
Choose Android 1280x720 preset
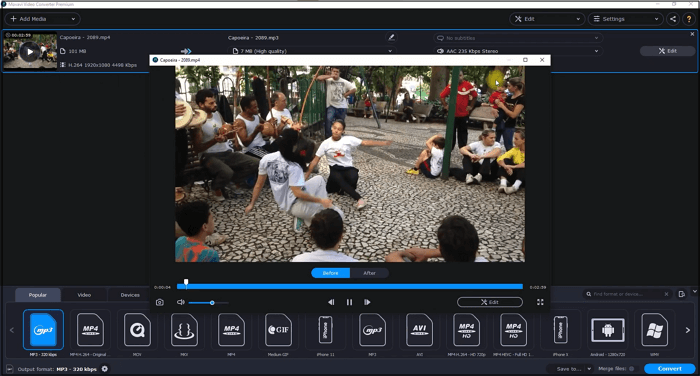click(608, 330)
